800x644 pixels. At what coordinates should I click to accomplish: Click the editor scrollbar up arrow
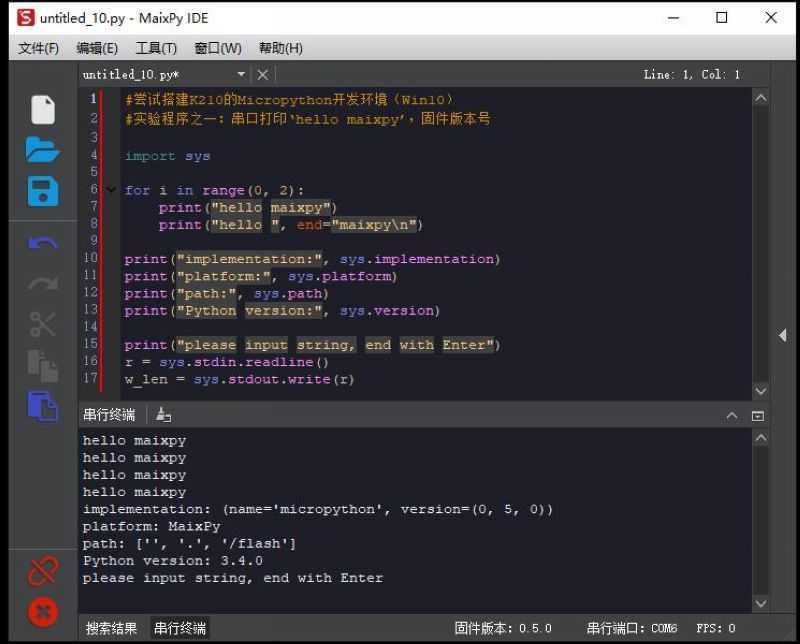[x=761, y=97]
